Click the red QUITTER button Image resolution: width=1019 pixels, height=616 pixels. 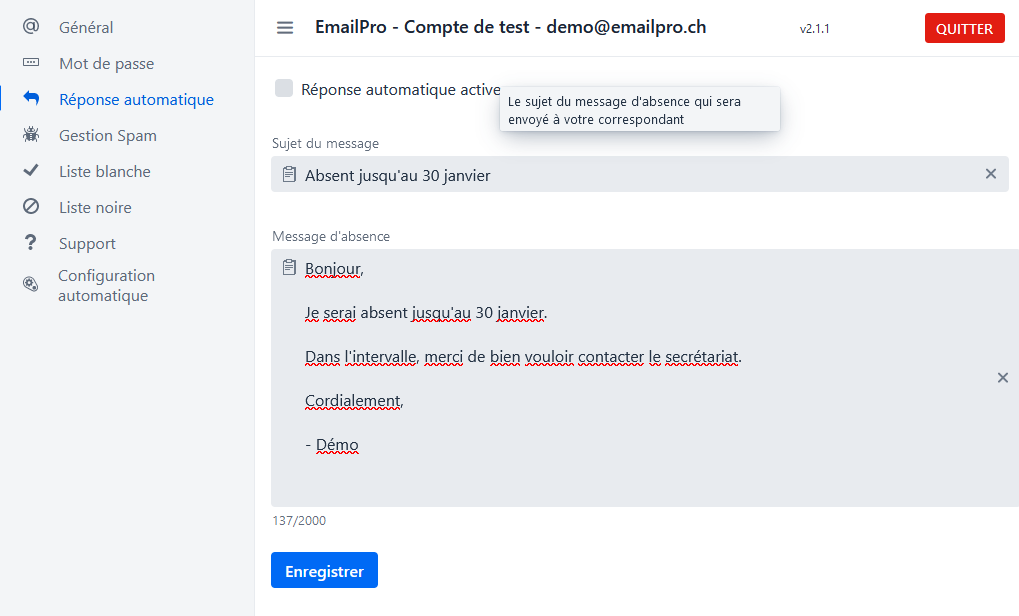pyautogui.click(x=963, y=27)
